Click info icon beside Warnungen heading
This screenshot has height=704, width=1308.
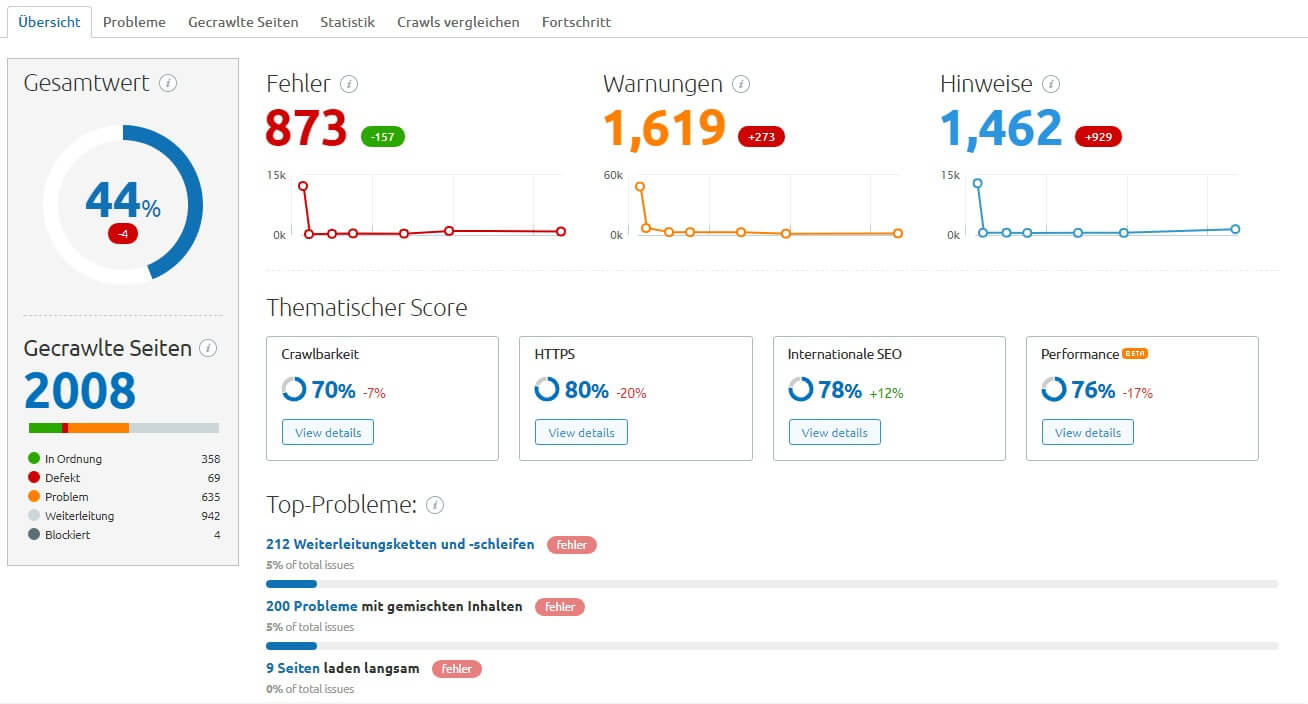pos(741,84)
